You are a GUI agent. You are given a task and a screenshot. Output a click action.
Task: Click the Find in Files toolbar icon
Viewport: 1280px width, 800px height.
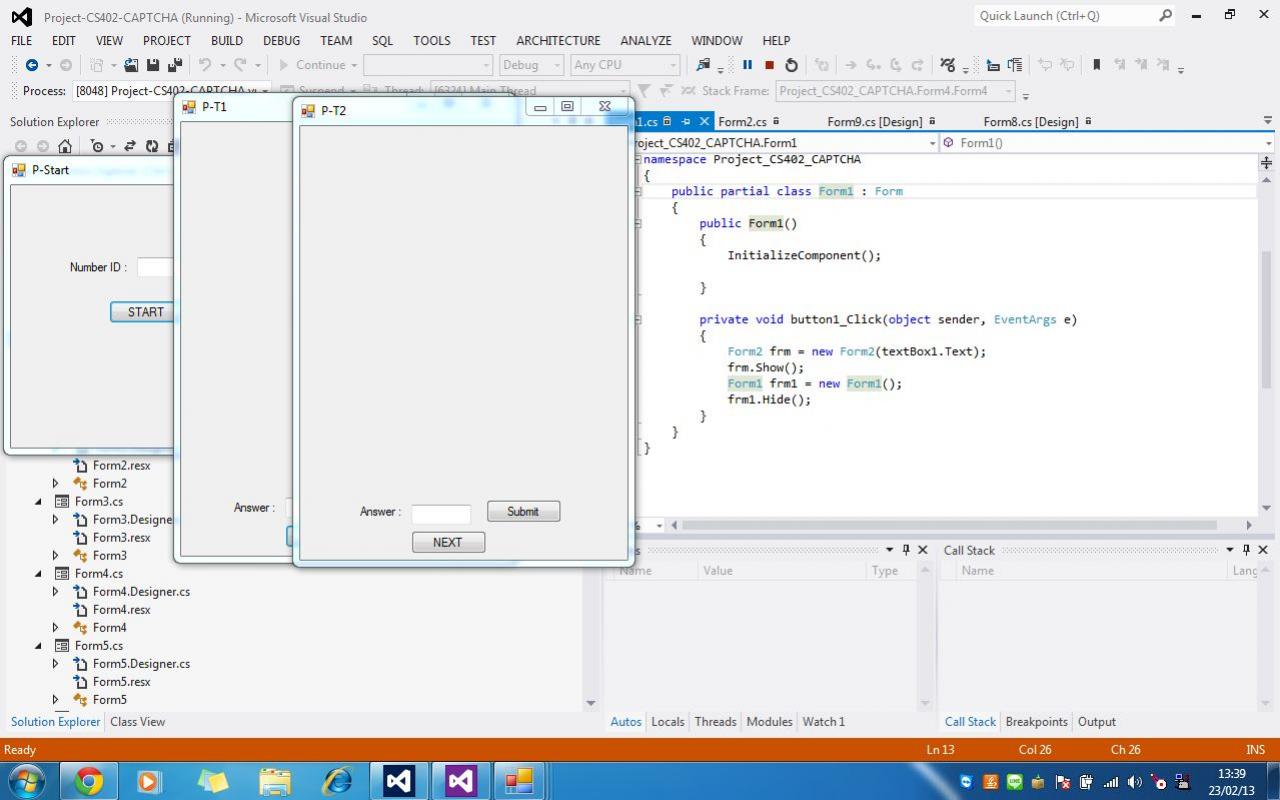pyautogui.click(x=704, y=65)
